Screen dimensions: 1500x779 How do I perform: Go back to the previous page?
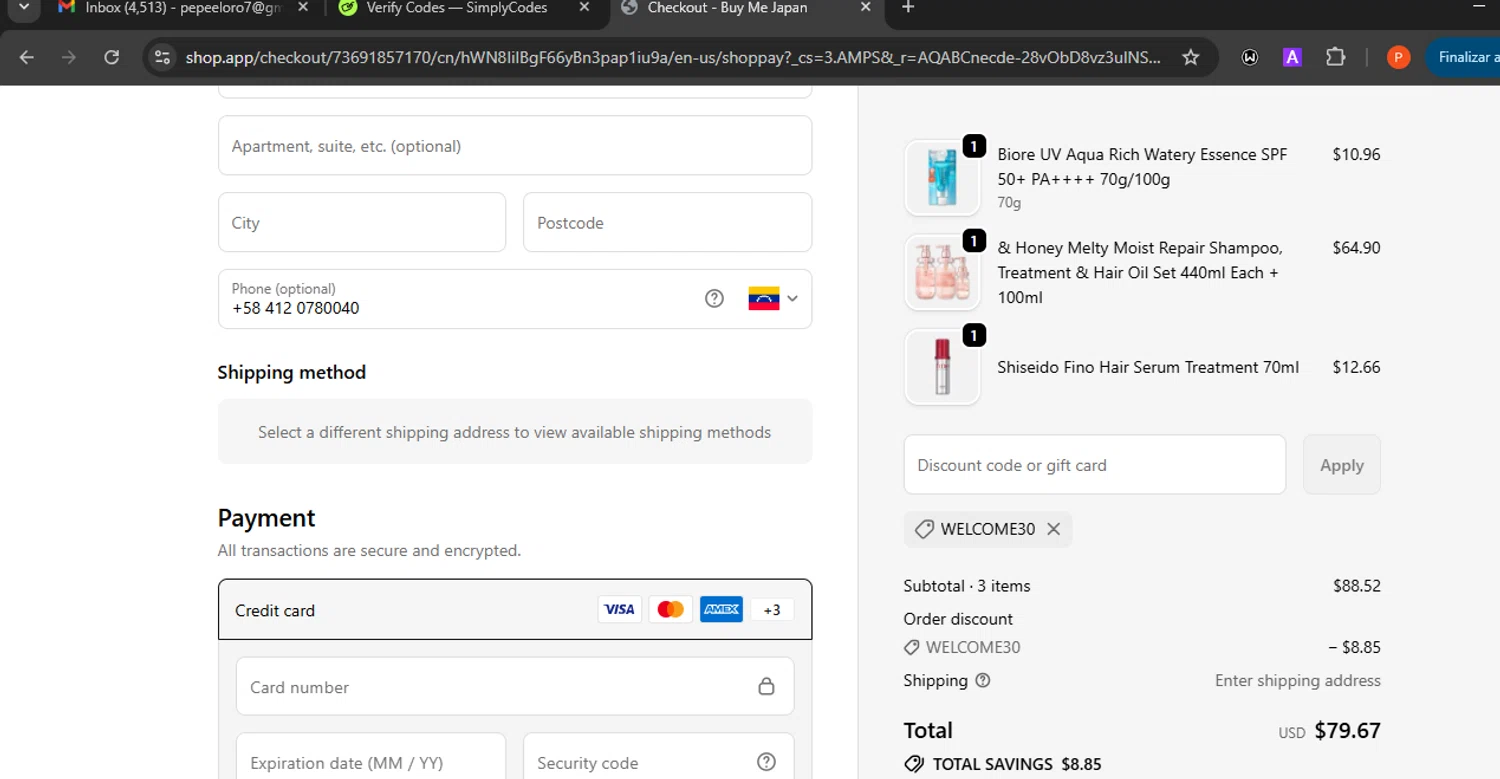tap(27, 58)
